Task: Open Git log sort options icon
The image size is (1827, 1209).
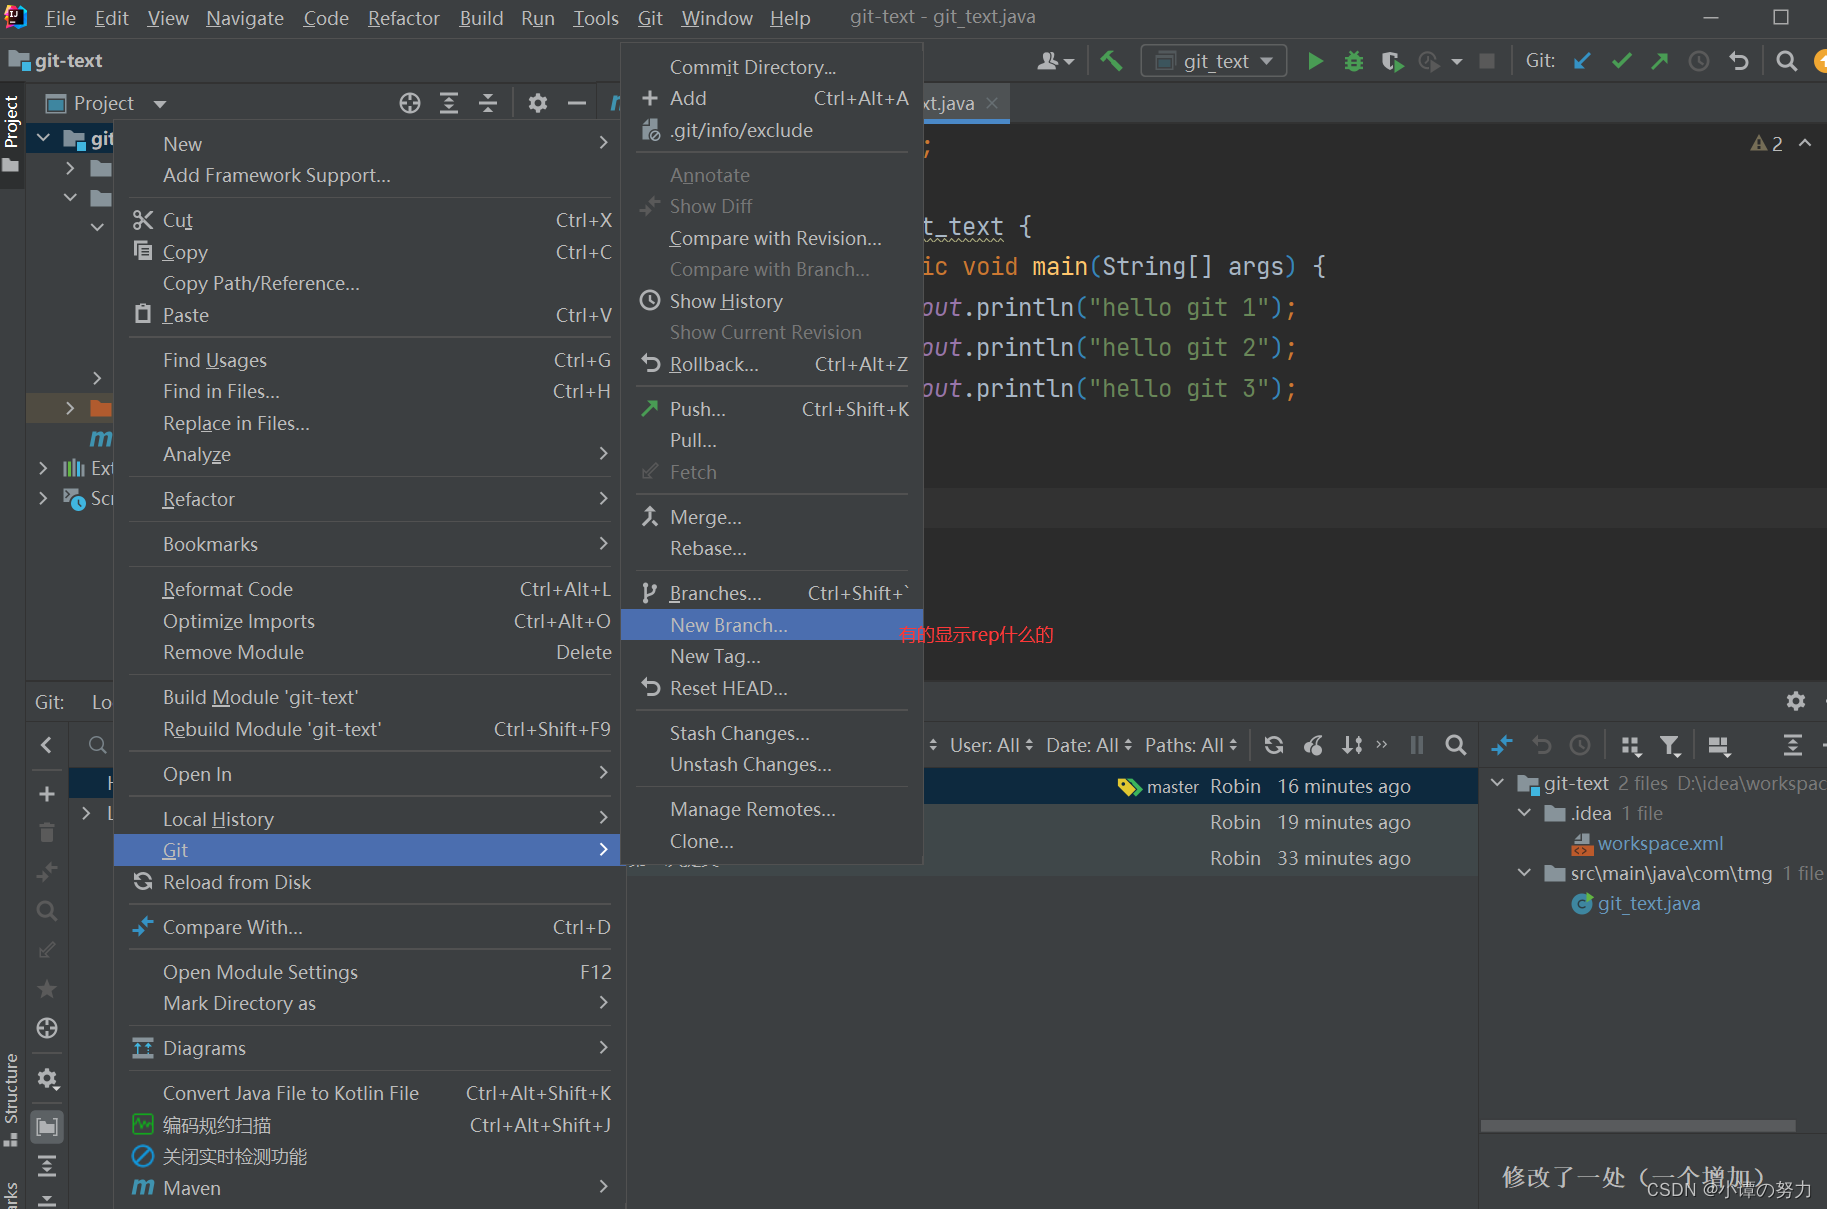Action: coord(1352,745)
